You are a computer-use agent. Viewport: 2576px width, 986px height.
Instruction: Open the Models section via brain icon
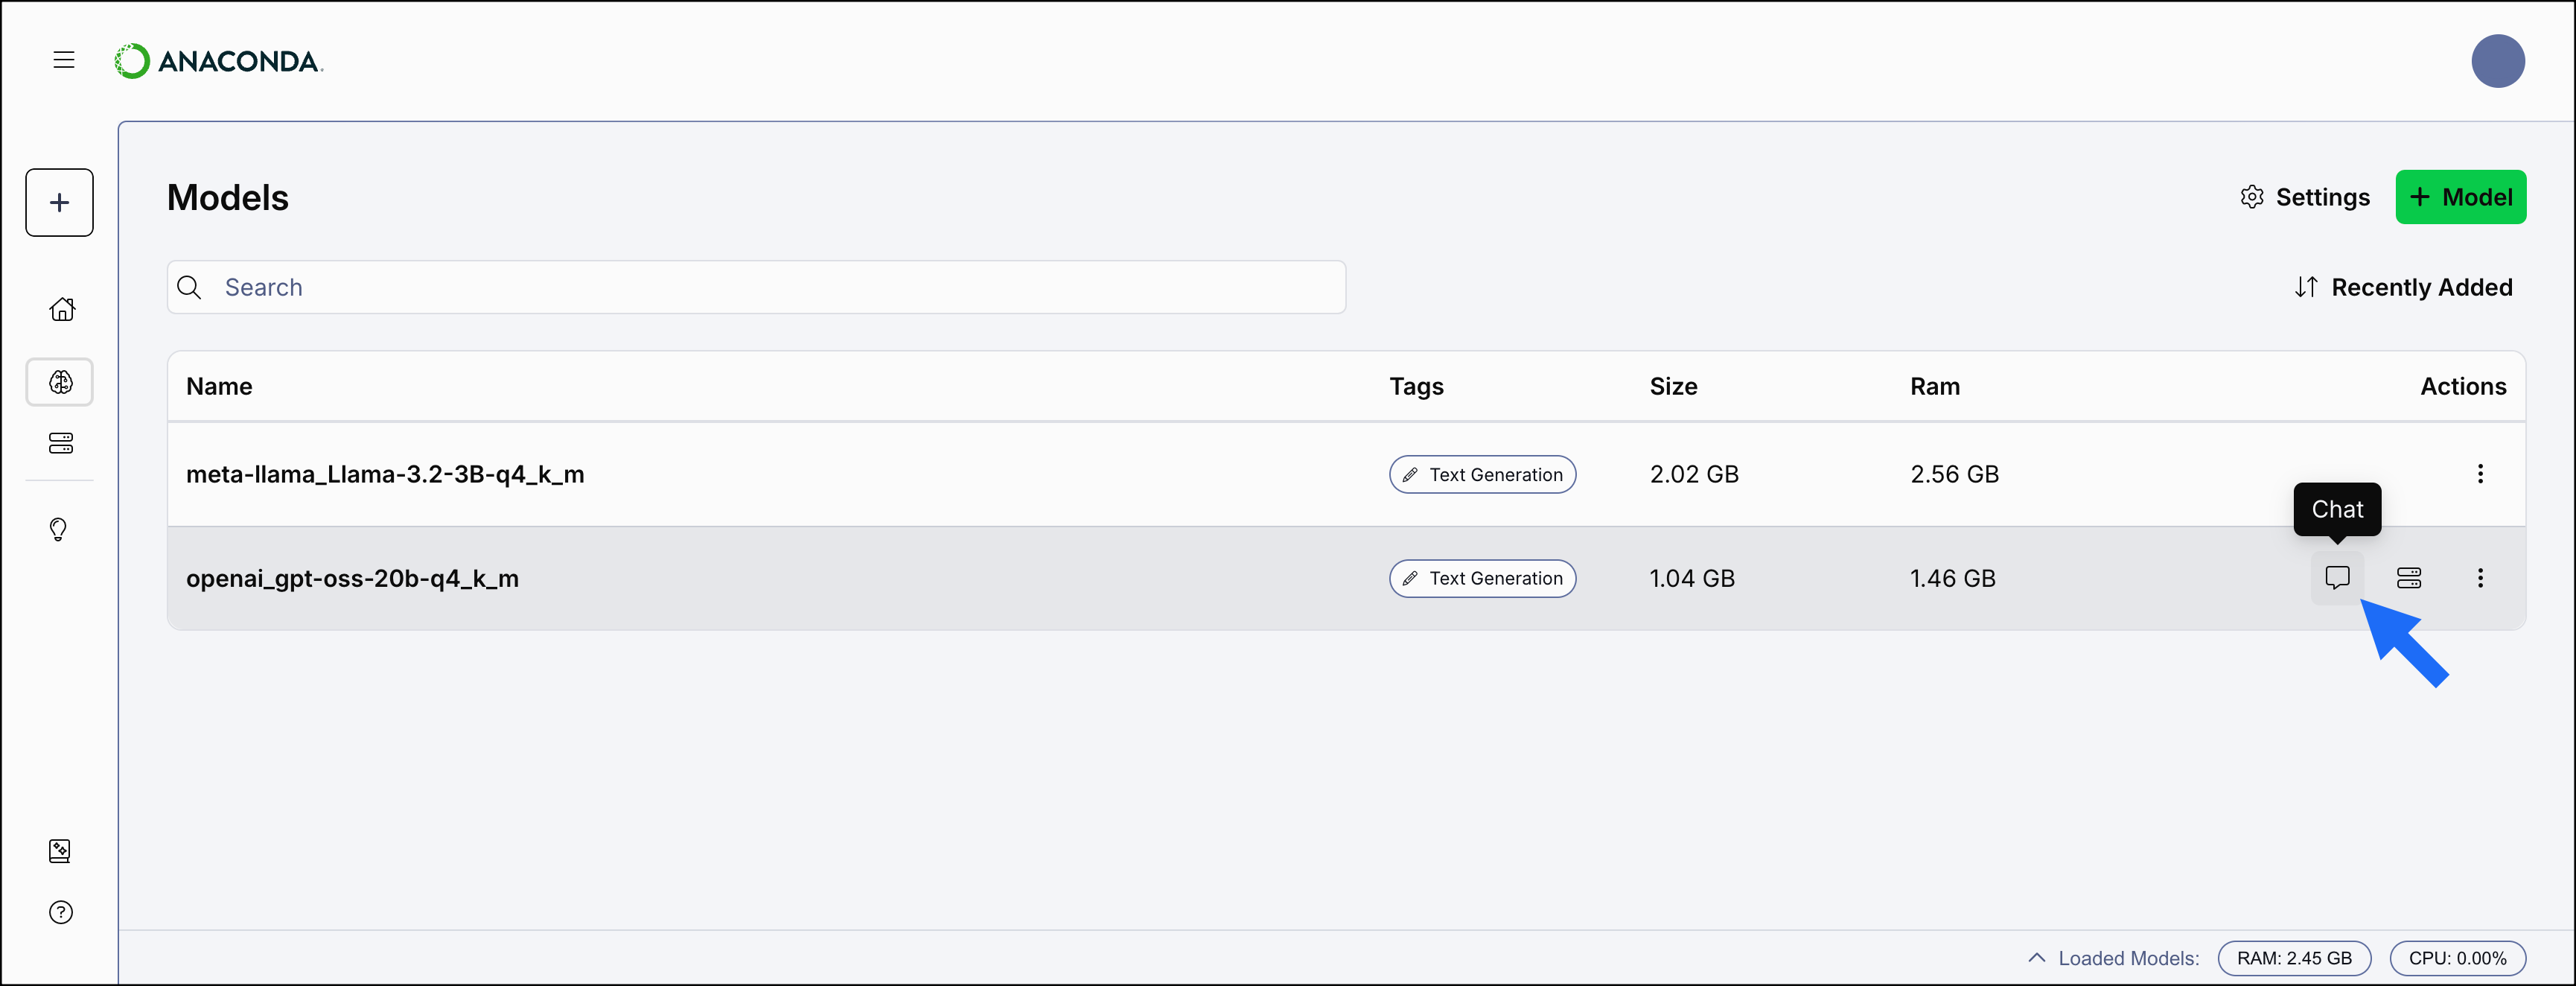pos(60,381)
